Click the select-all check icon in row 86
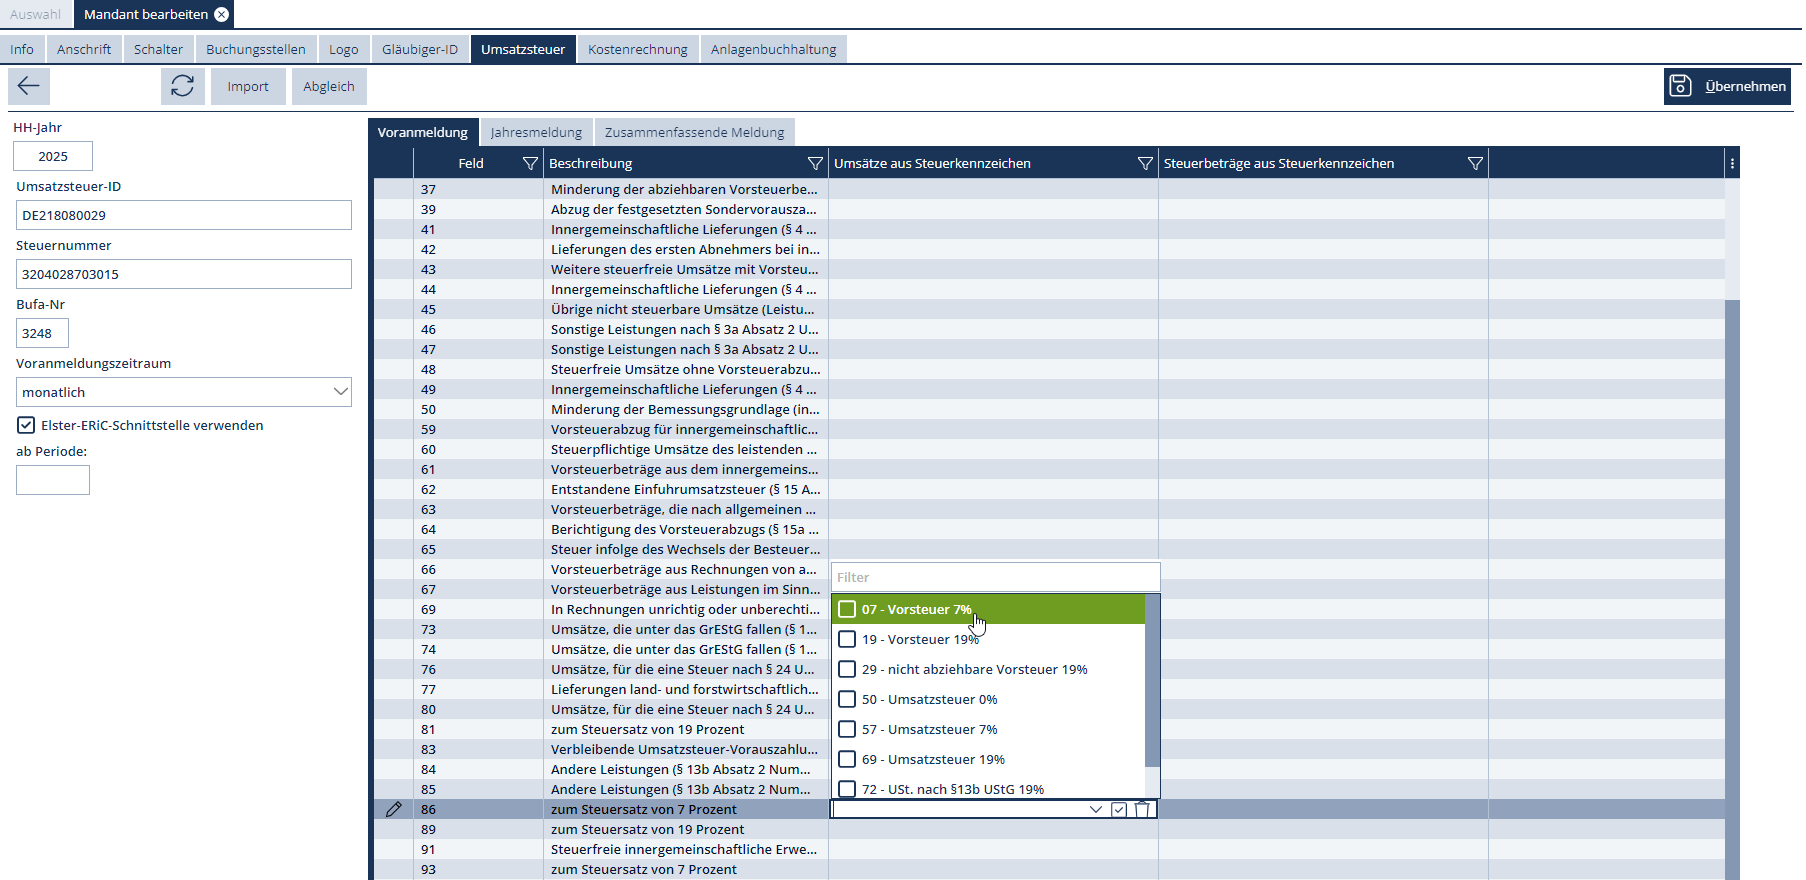 [1119, 810]
